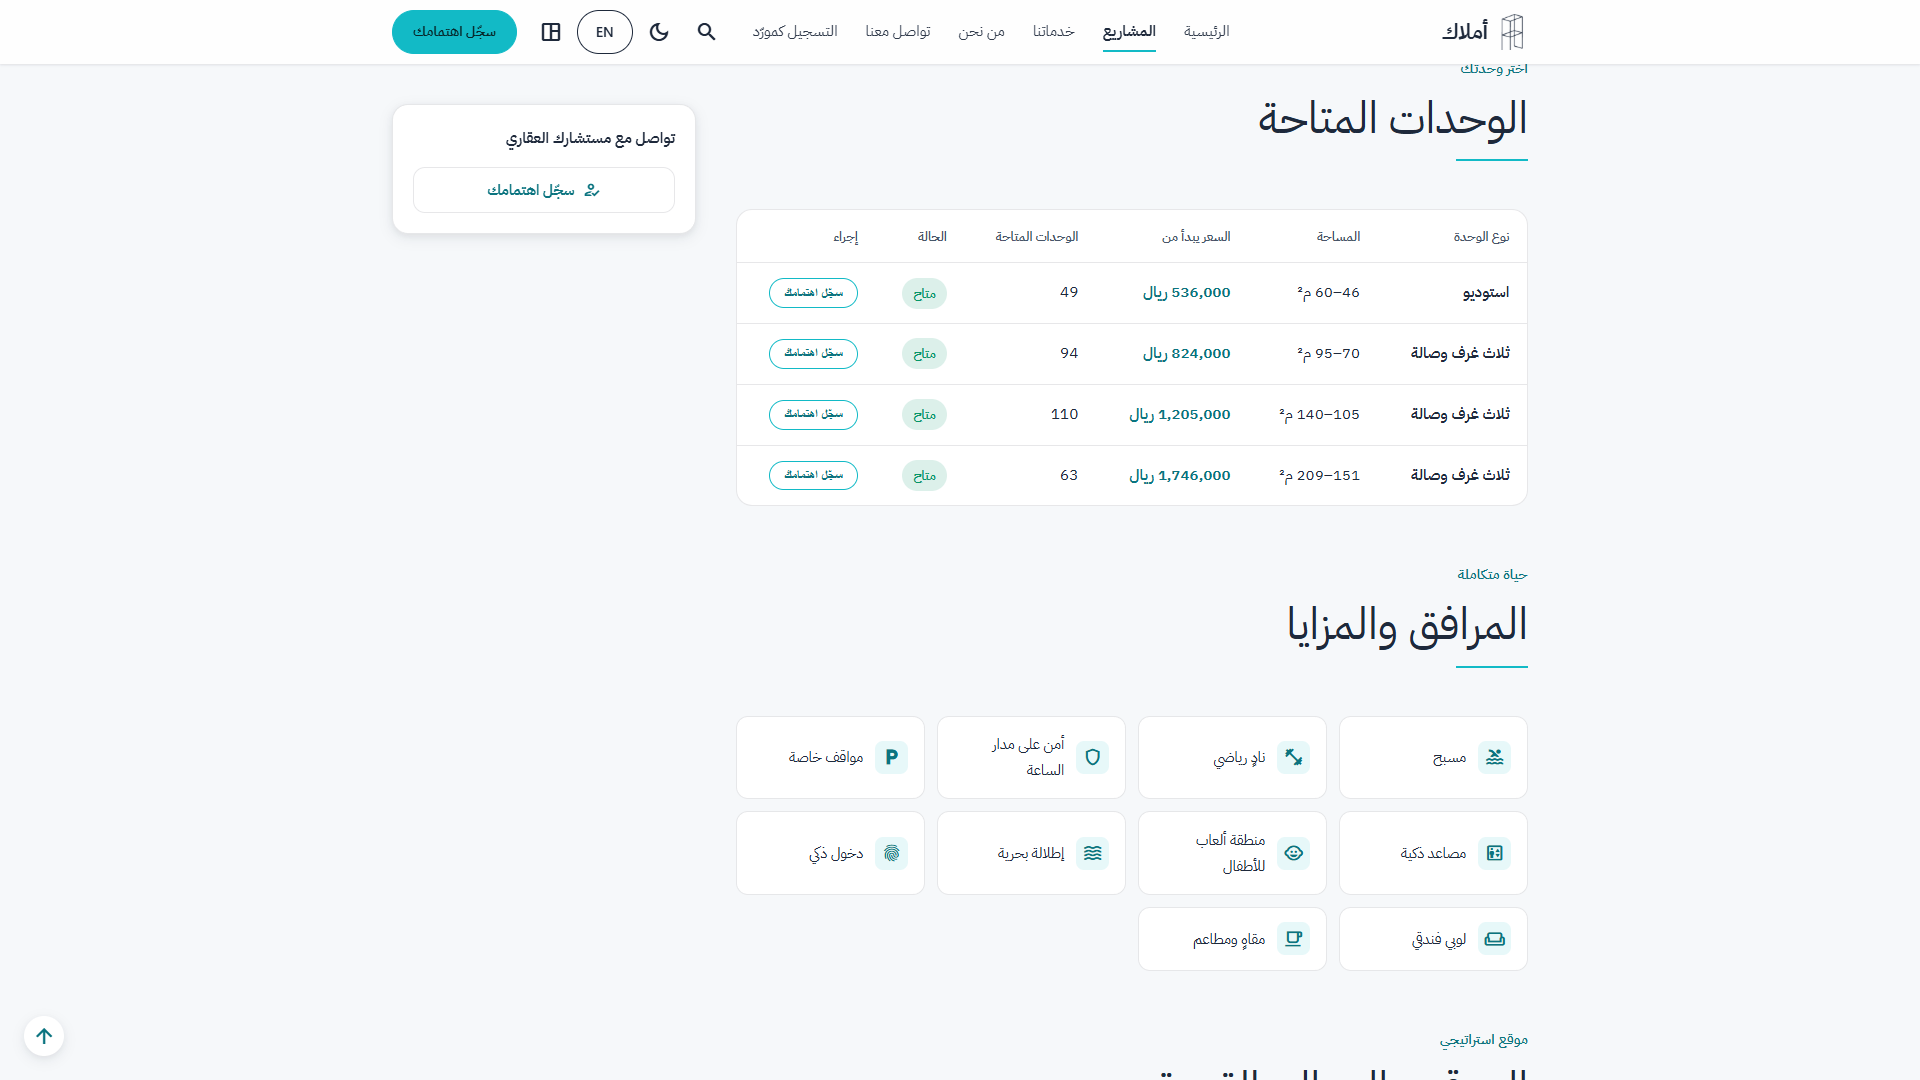Click the دخول ذكي fingerprint icon
This screenshot has width=1920, height=1080.
[892, 853]
